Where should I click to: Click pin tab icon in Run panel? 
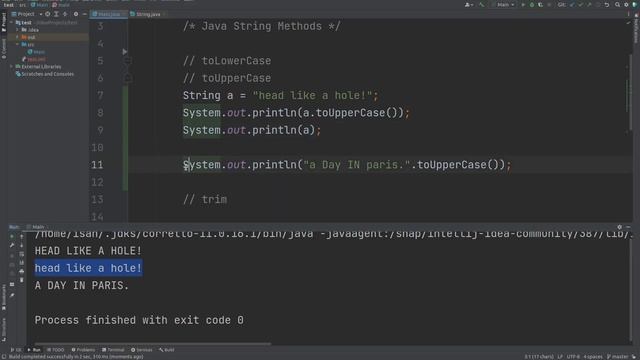point(12,295)
